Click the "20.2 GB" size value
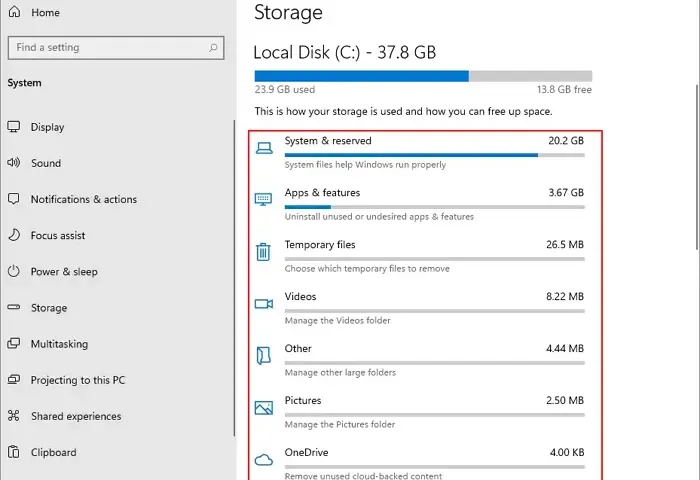This screenshot has width=700, height=480. pos(566,141)
